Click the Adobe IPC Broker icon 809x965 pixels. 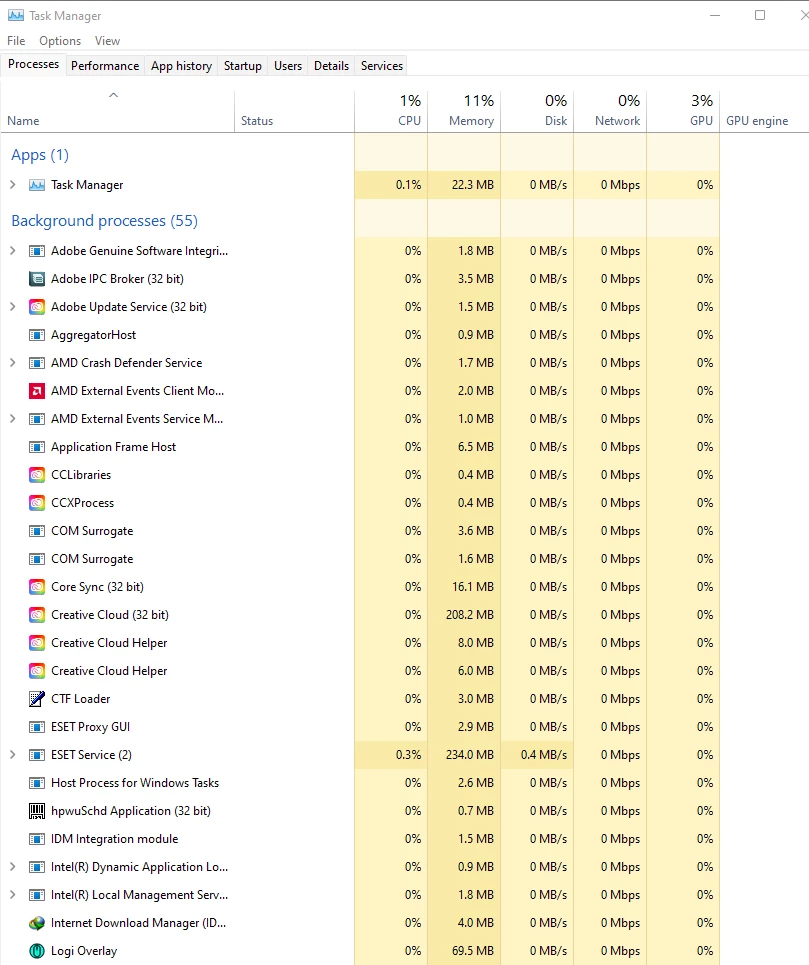point(37,279)
